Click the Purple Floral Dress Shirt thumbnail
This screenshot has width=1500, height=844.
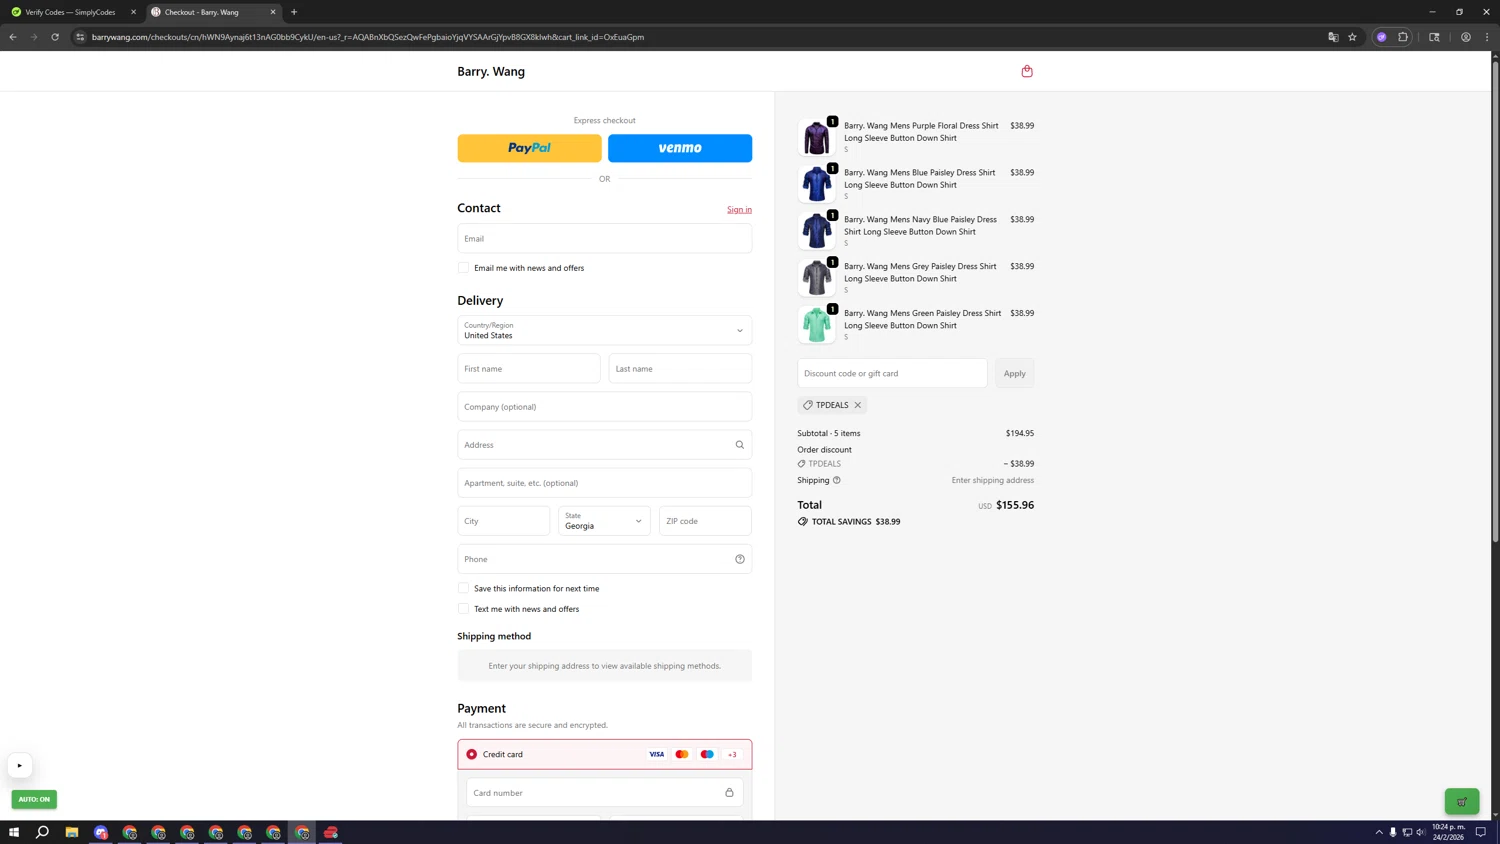tap(816, 137)
